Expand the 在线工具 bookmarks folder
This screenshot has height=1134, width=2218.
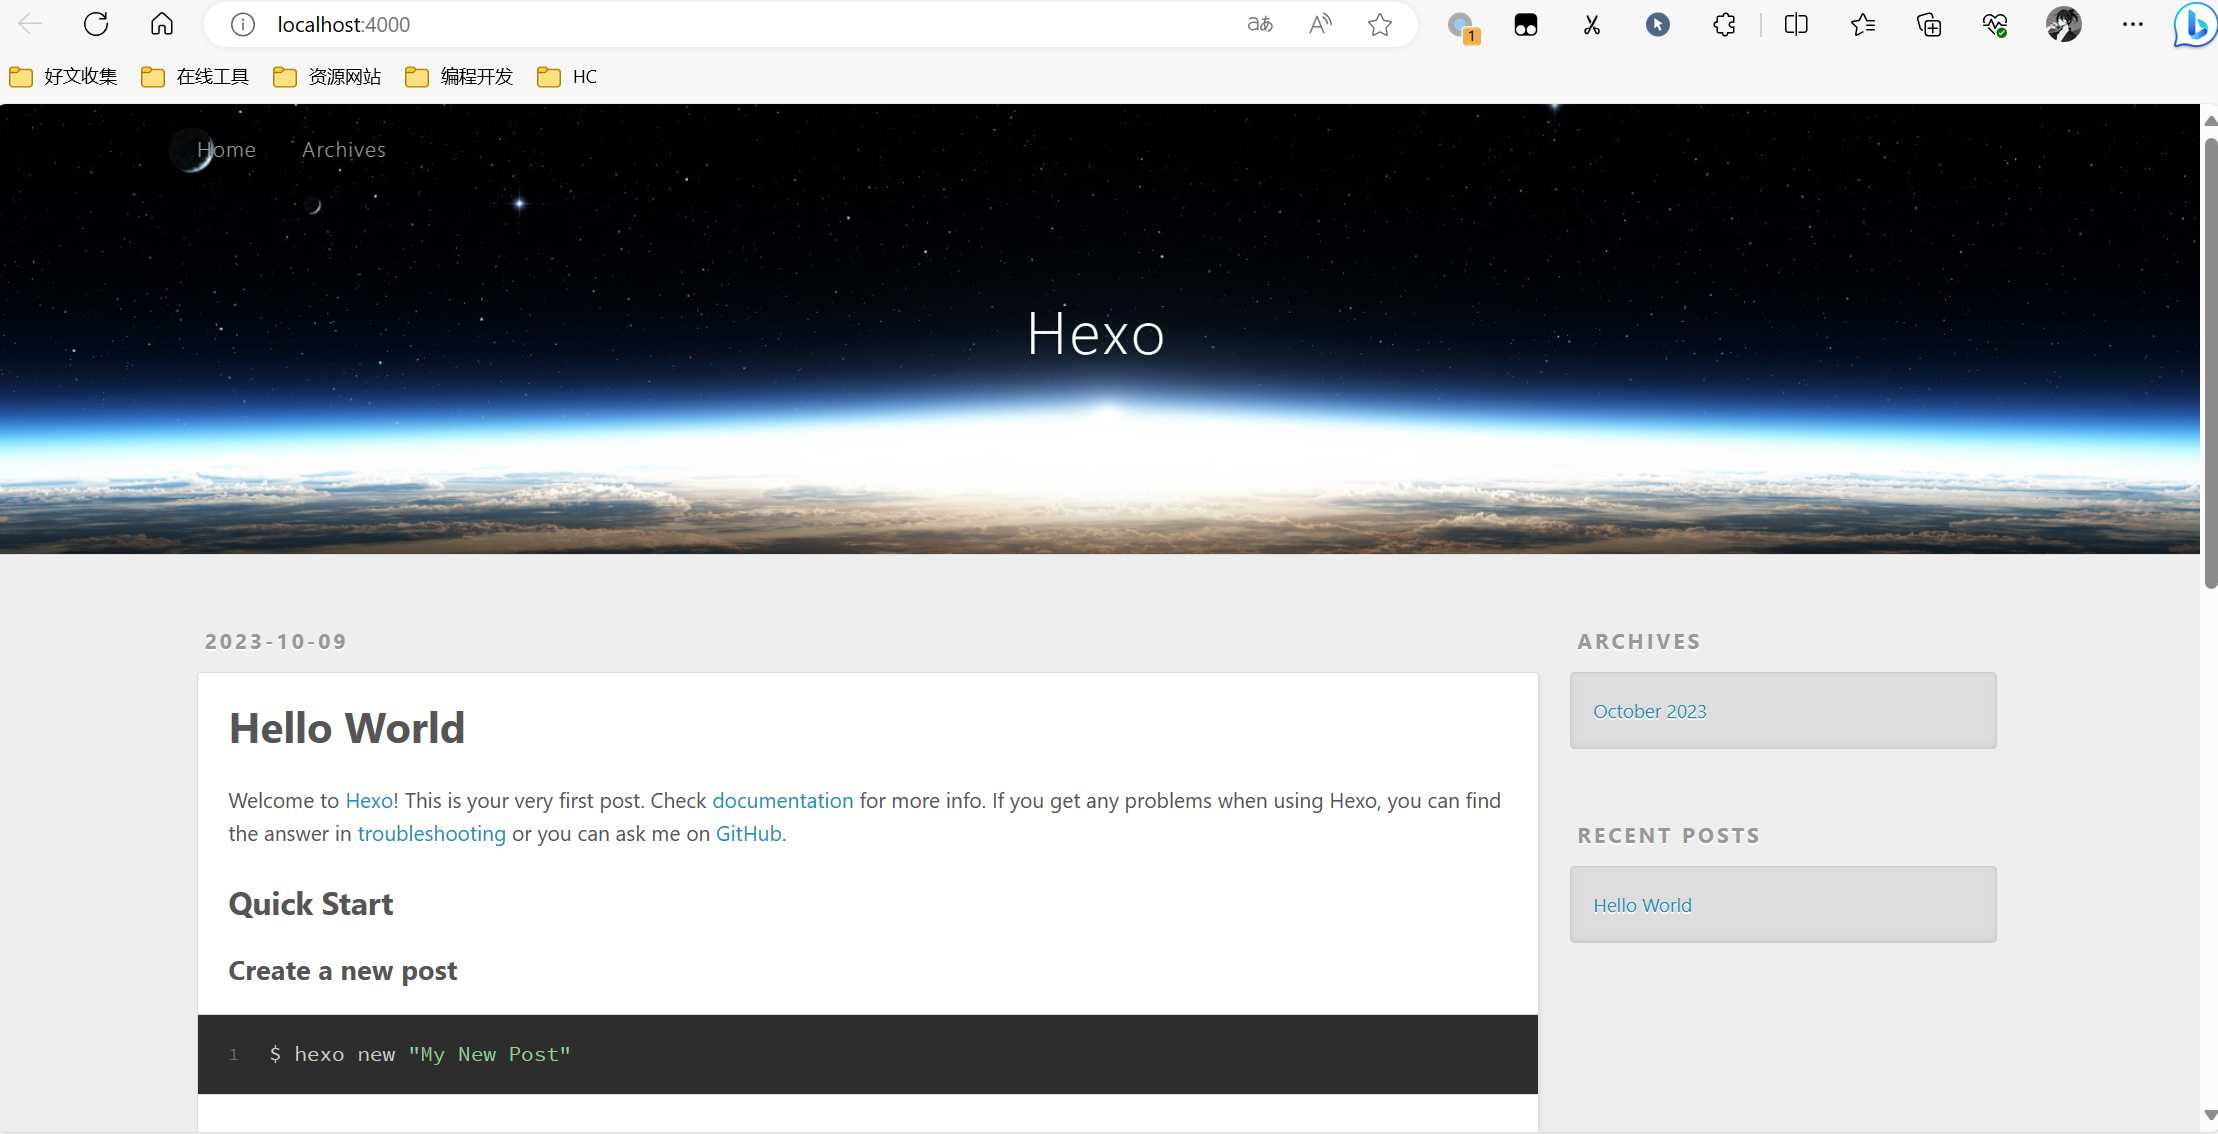click(x=196, y=77)
